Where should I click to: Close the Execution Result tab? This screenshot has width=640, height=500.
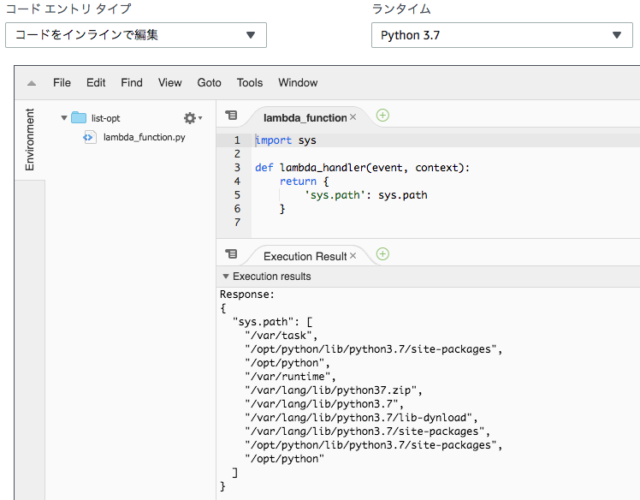[x=353, y=256]
